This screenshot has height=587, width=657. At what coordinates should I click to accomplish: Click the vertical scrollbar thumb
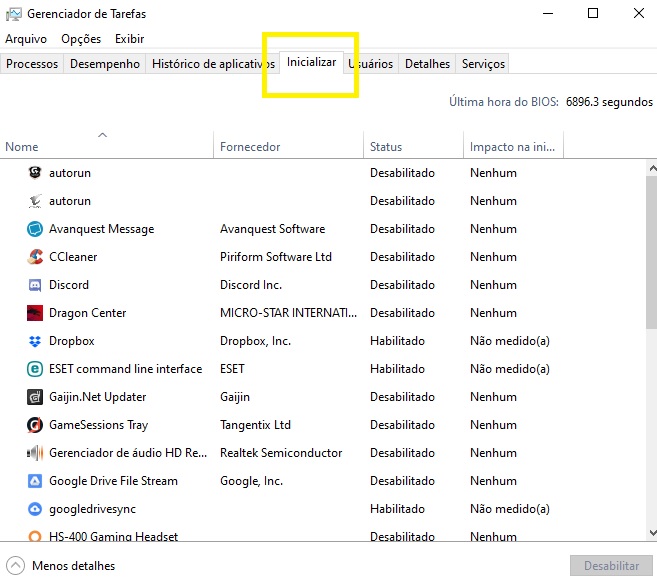pyautogui.click(x=652, y=252)
